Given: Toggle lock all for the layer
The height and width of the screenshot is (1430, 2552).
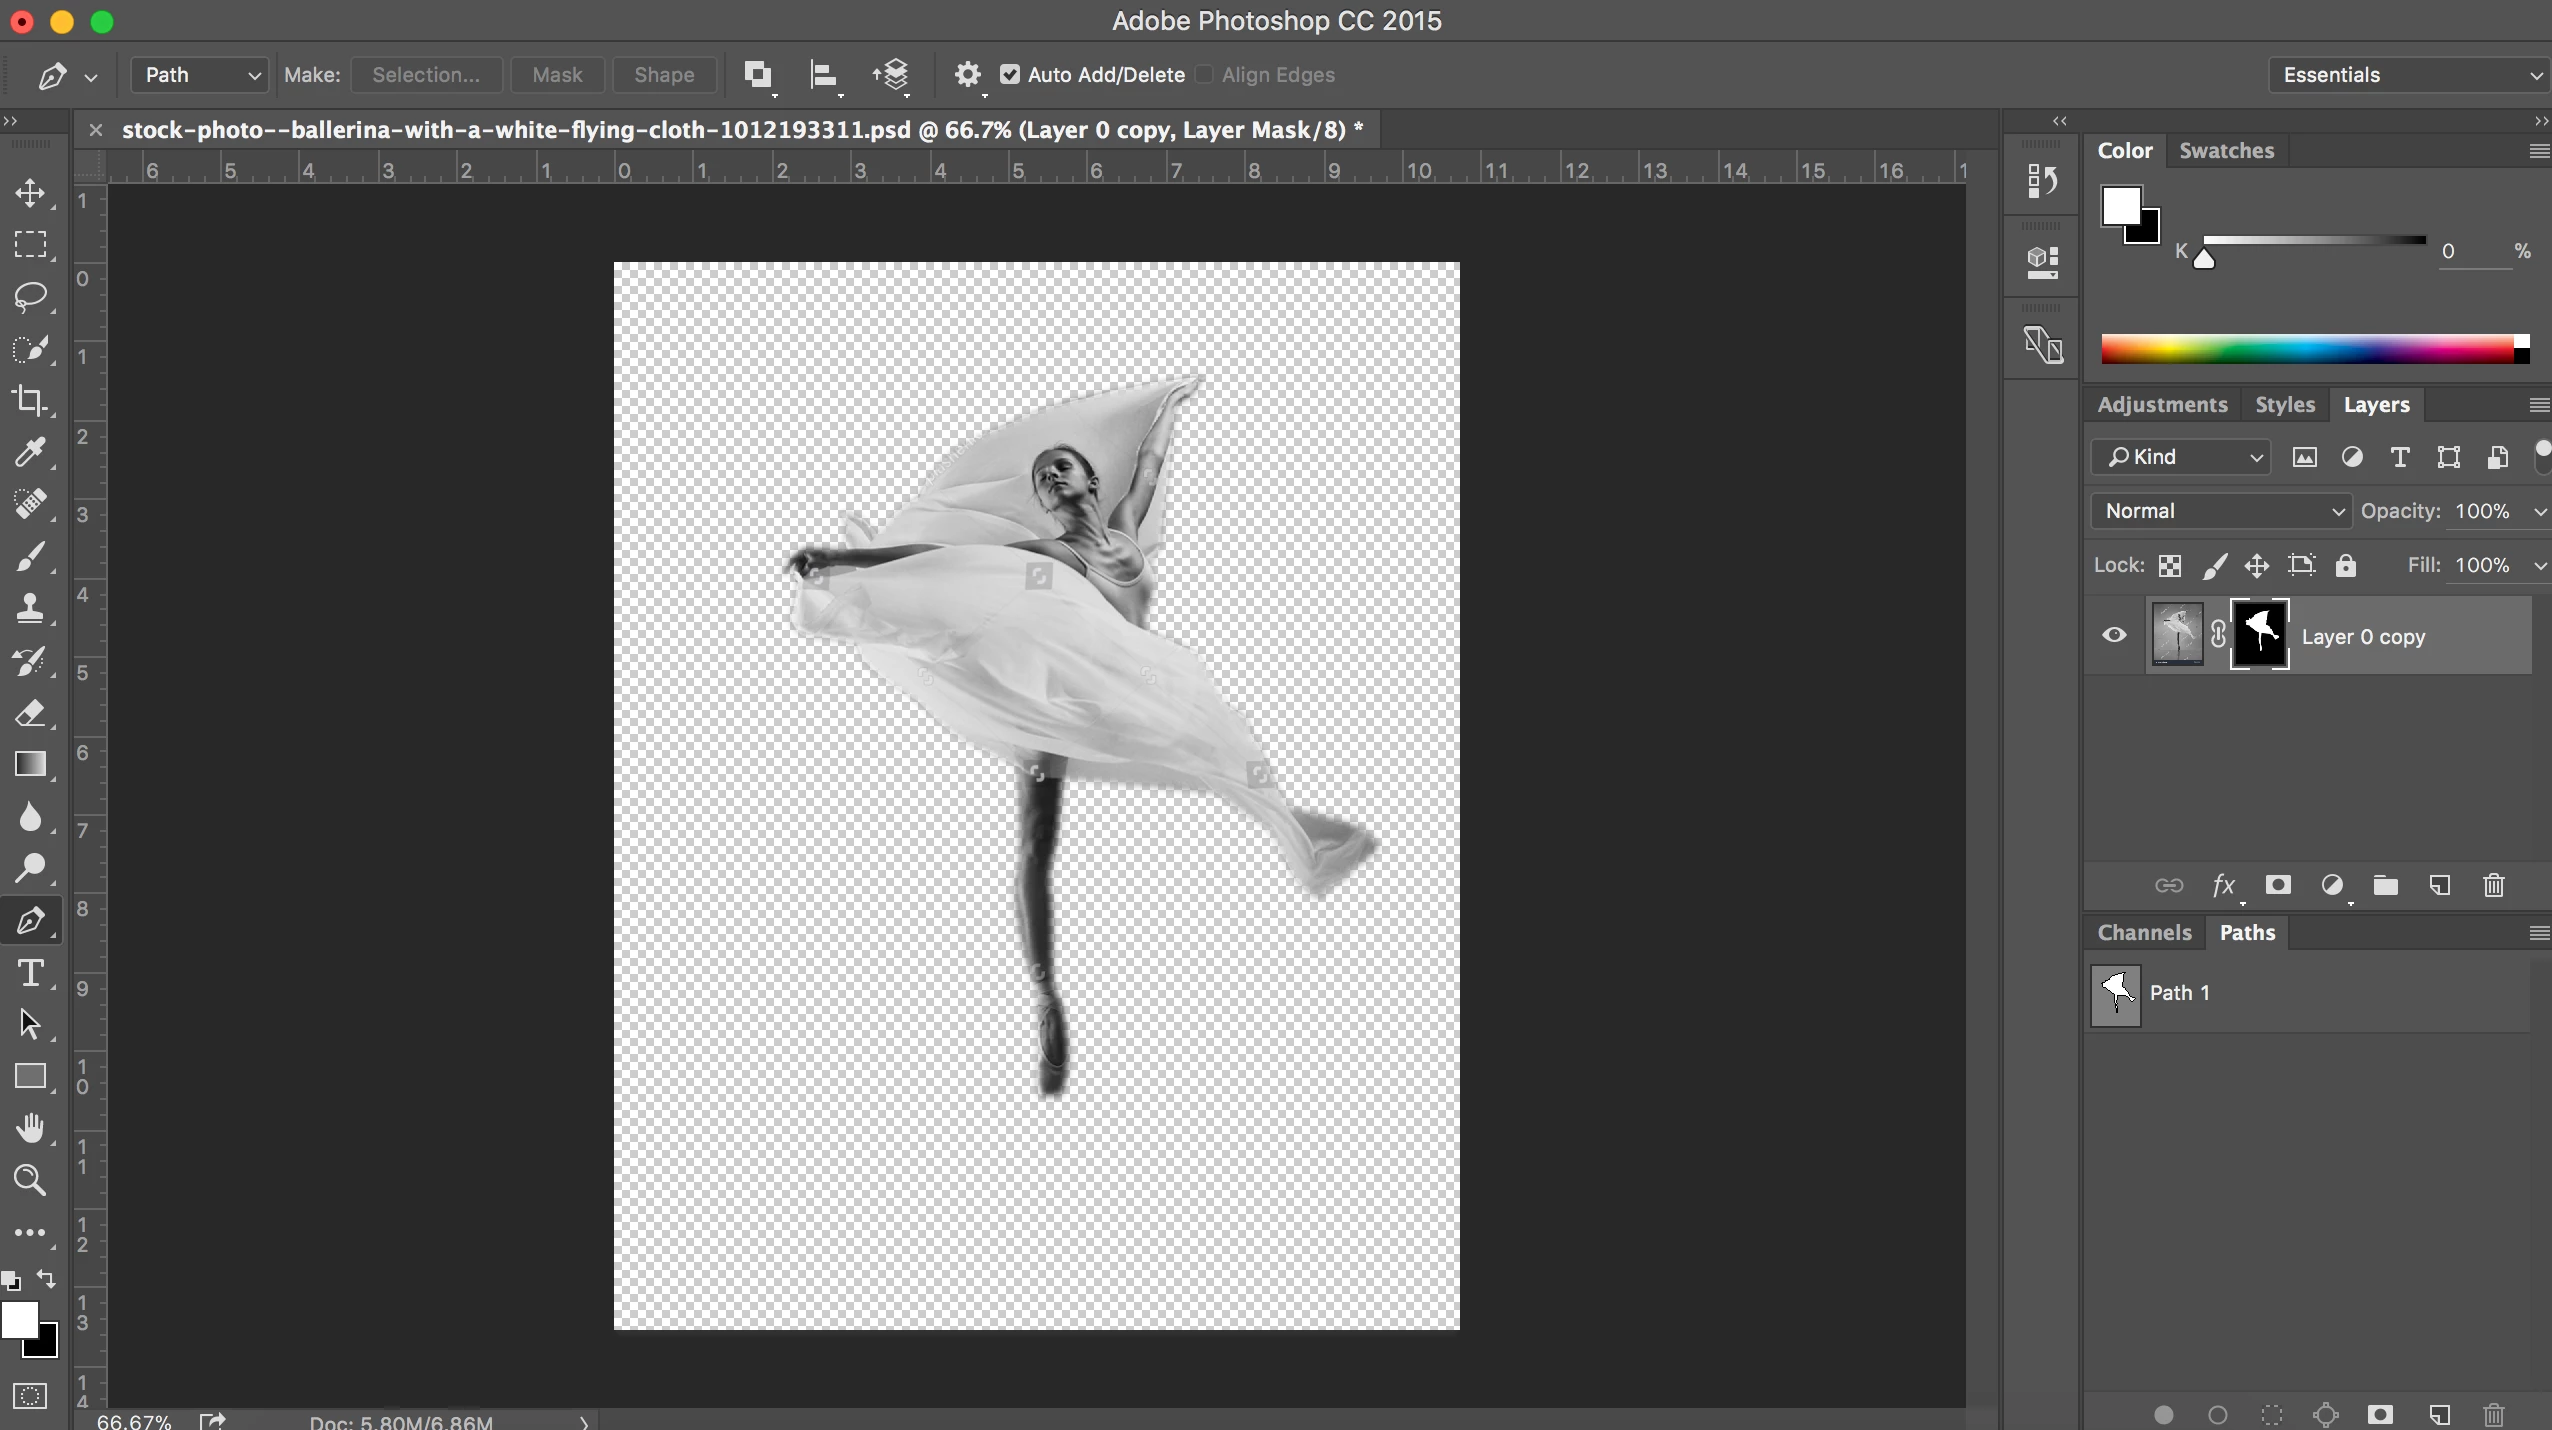Looking at the screenshot, I should [2346, 566].
